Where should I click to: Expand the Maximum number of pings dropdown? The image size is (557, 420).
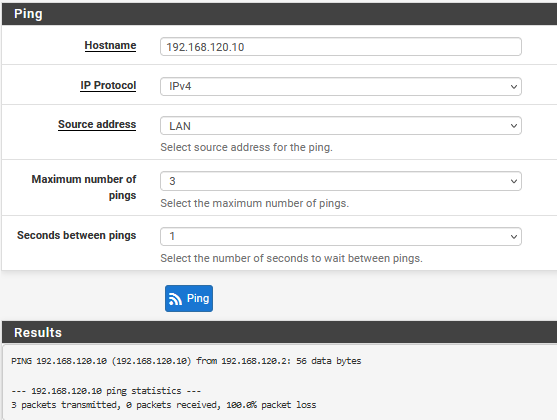point(341,181)
